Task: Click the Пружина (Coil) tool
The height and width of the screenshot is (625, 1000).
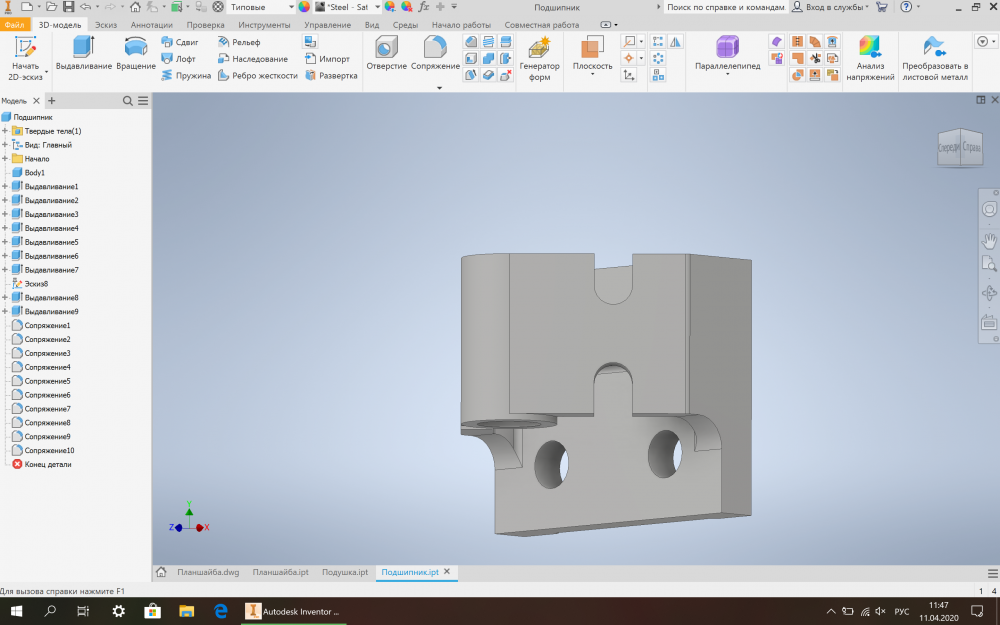Action: [x=186, y=75]
